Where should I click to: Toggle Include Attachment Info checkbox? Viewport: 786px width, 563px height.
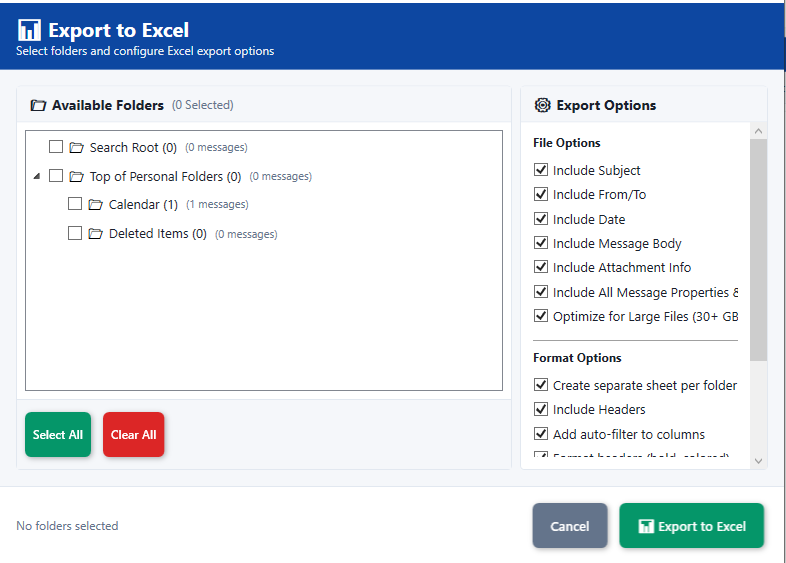point(541,267)
